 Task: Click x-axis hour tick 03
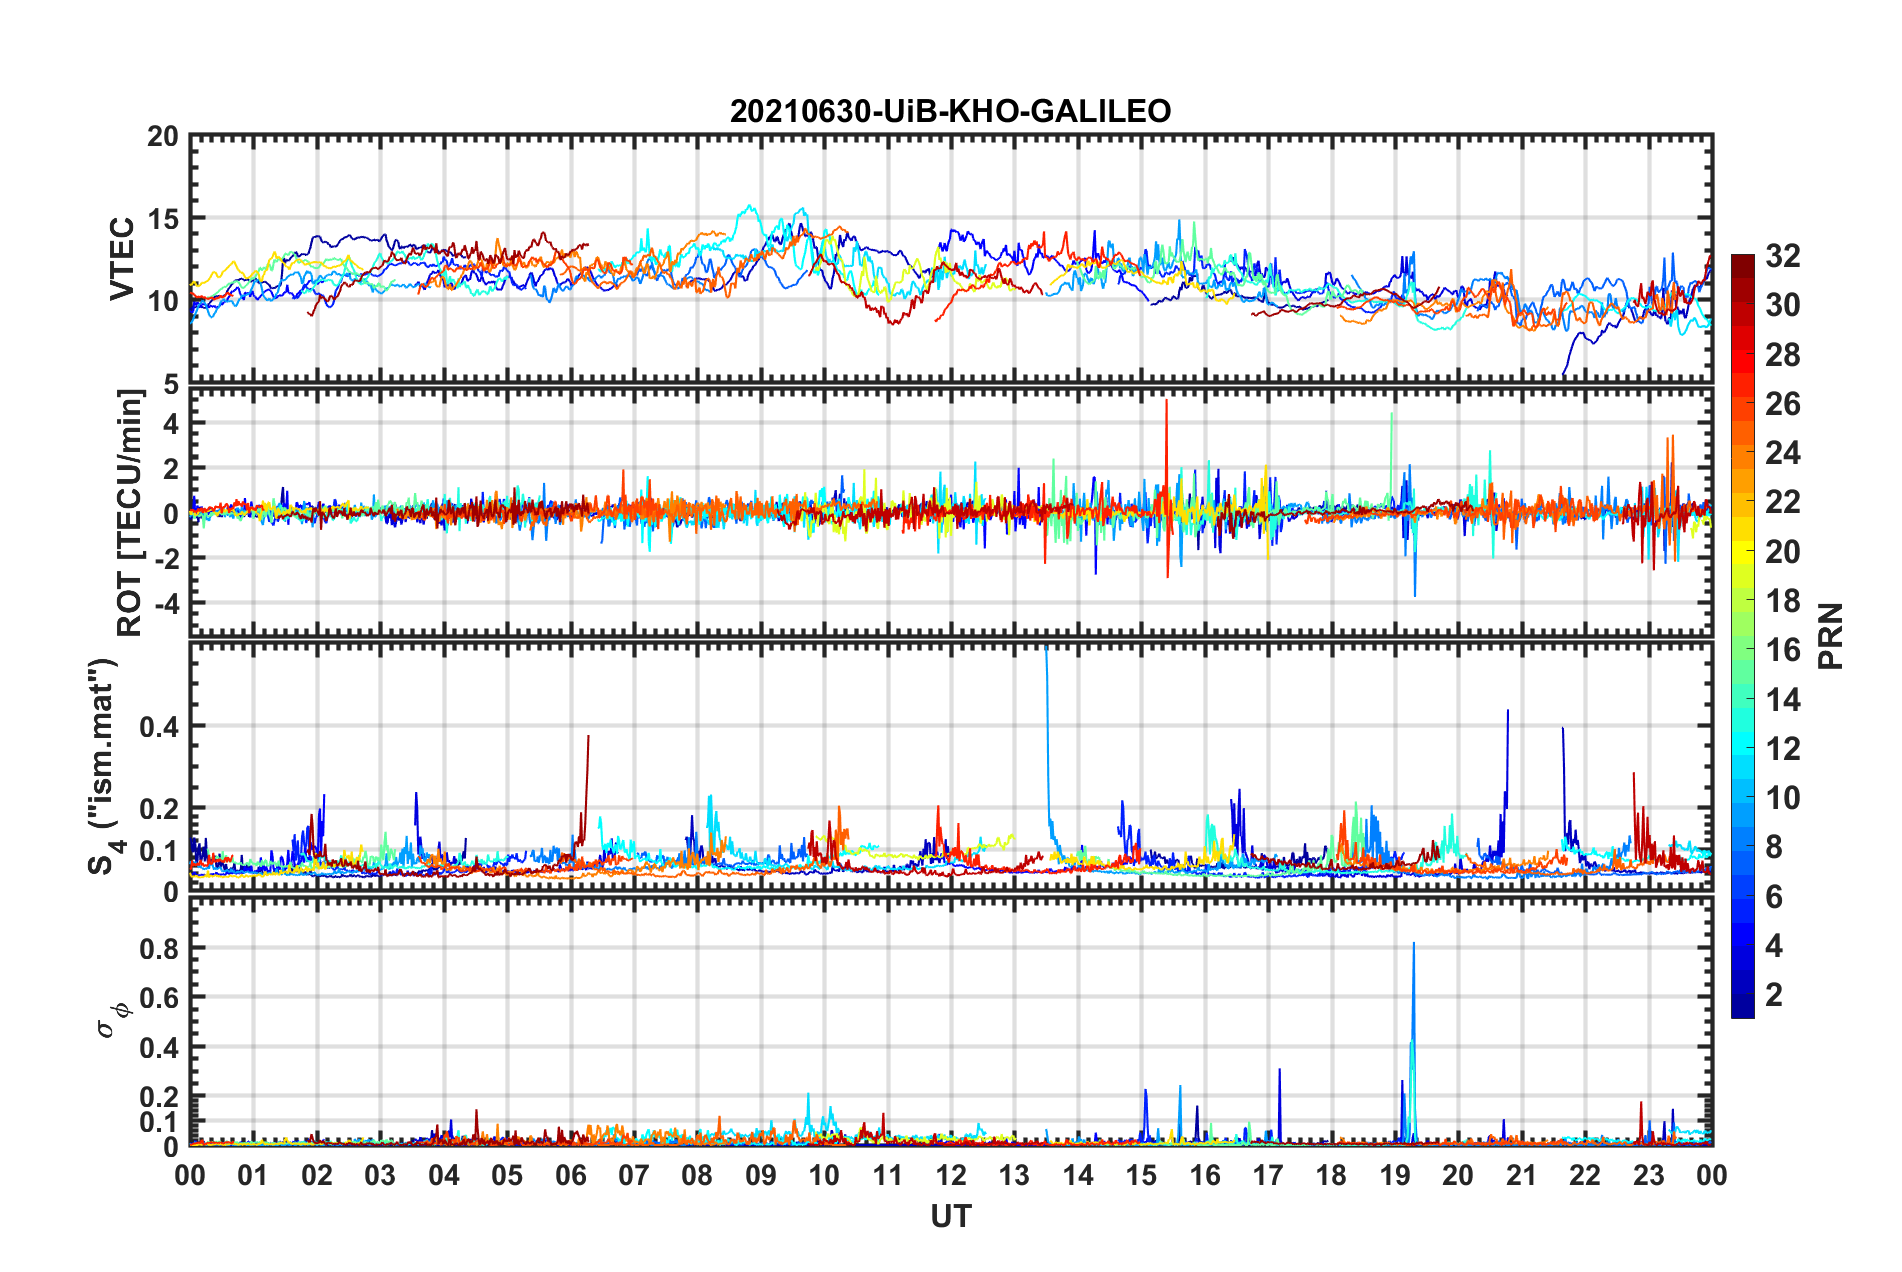pyautogui.click(x=380, y=1175)
